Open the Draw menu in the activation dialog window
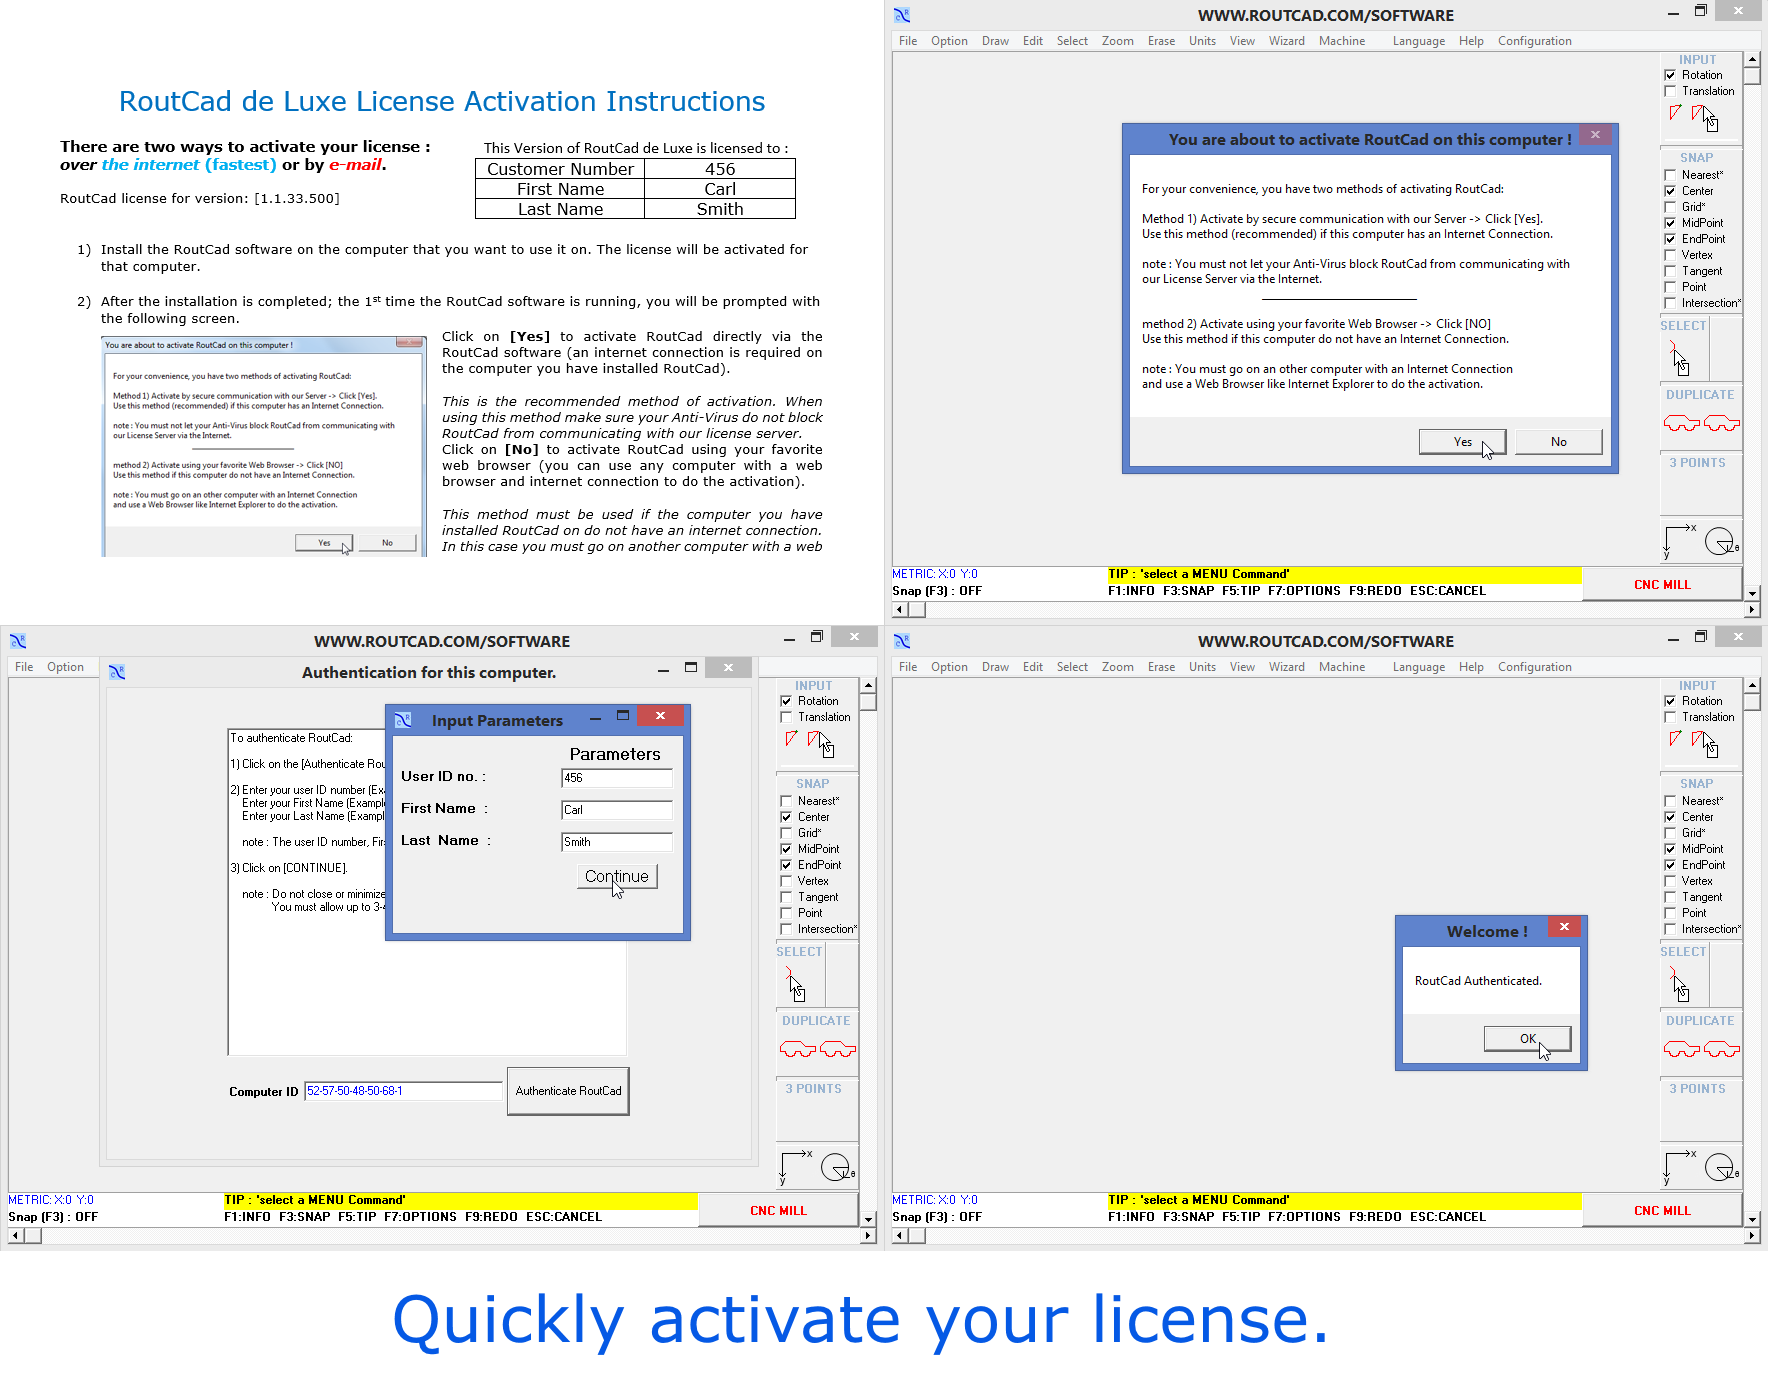The image size is (1768, 1394). 995,41
